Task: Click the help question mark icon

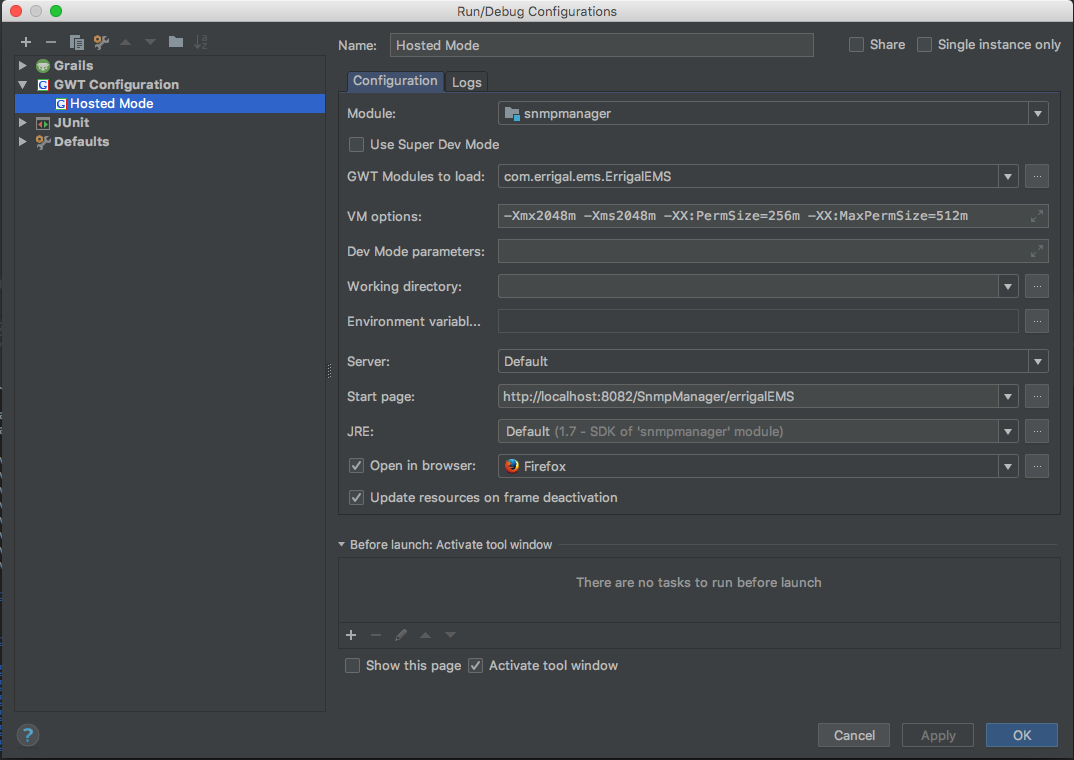Action: coord(27,735)
